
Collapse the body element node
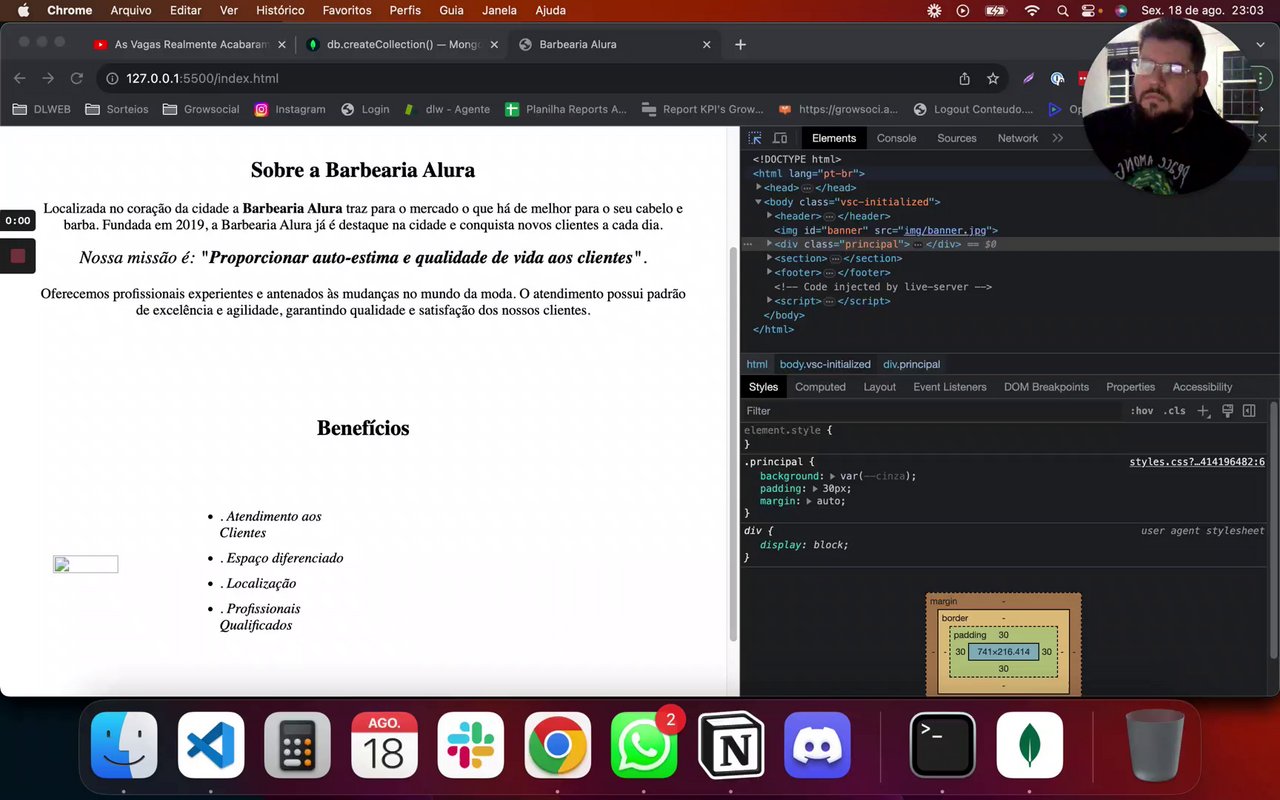click(759, 202)
